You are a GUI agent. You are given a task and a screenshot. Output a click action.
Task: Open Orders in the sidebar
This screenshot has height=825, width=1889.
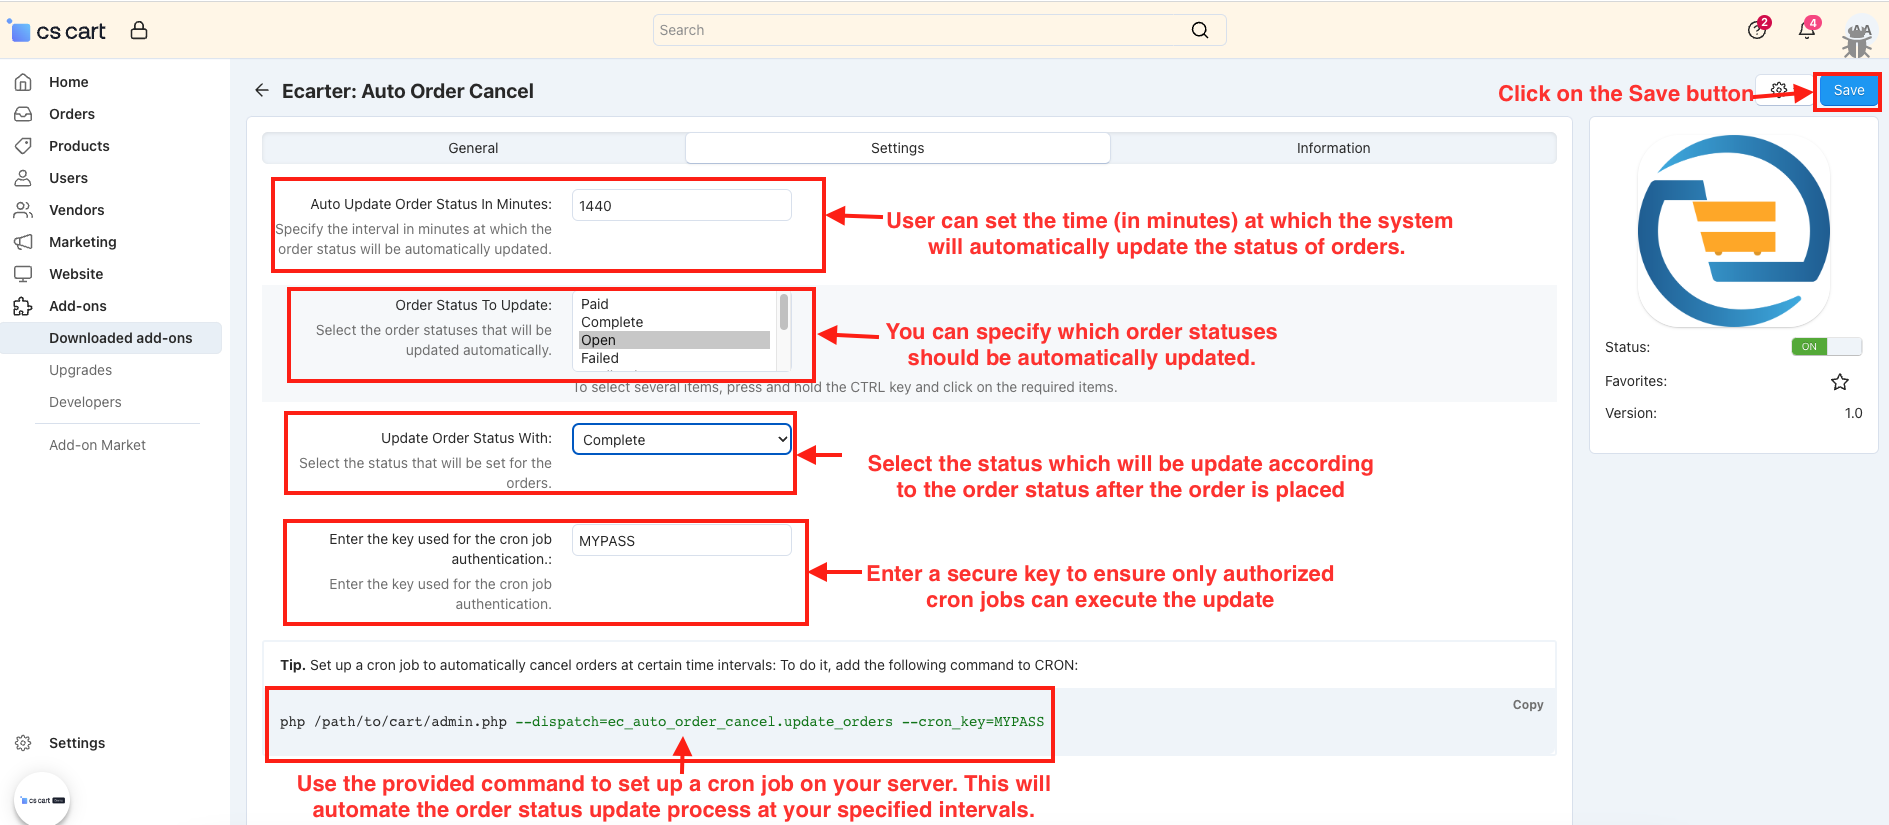72,114
